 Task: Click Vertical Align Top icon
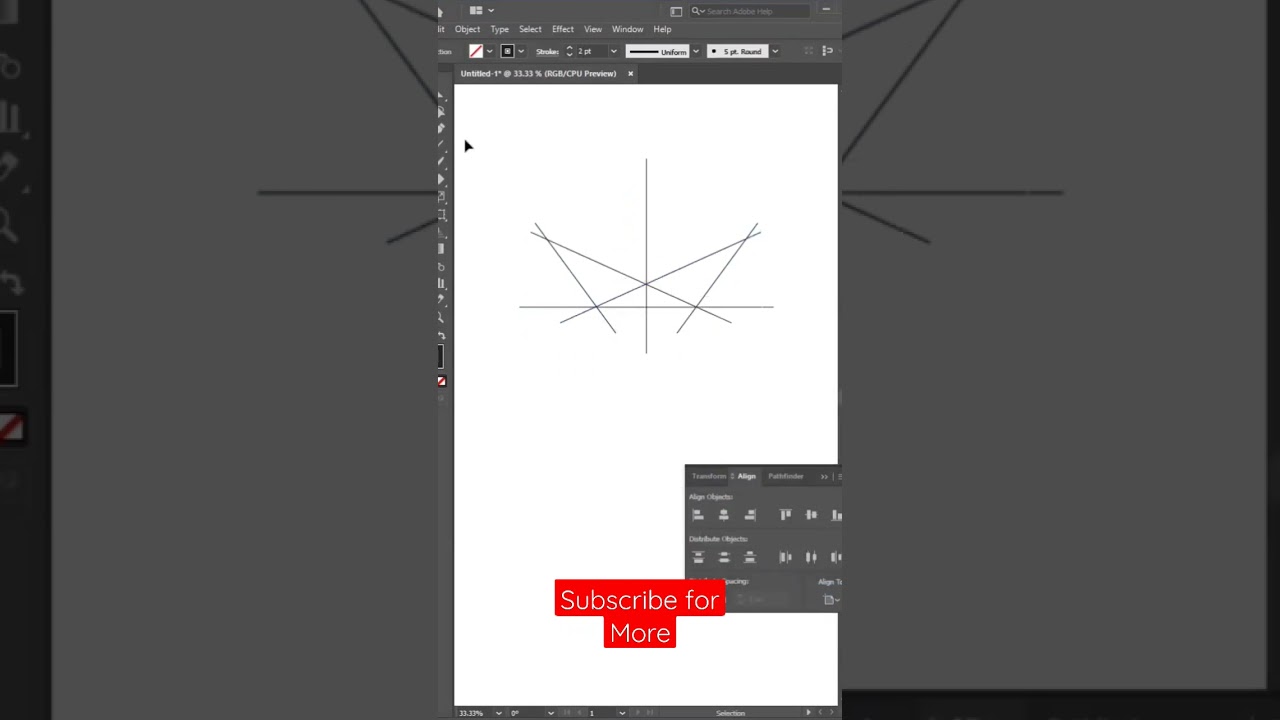786,515
